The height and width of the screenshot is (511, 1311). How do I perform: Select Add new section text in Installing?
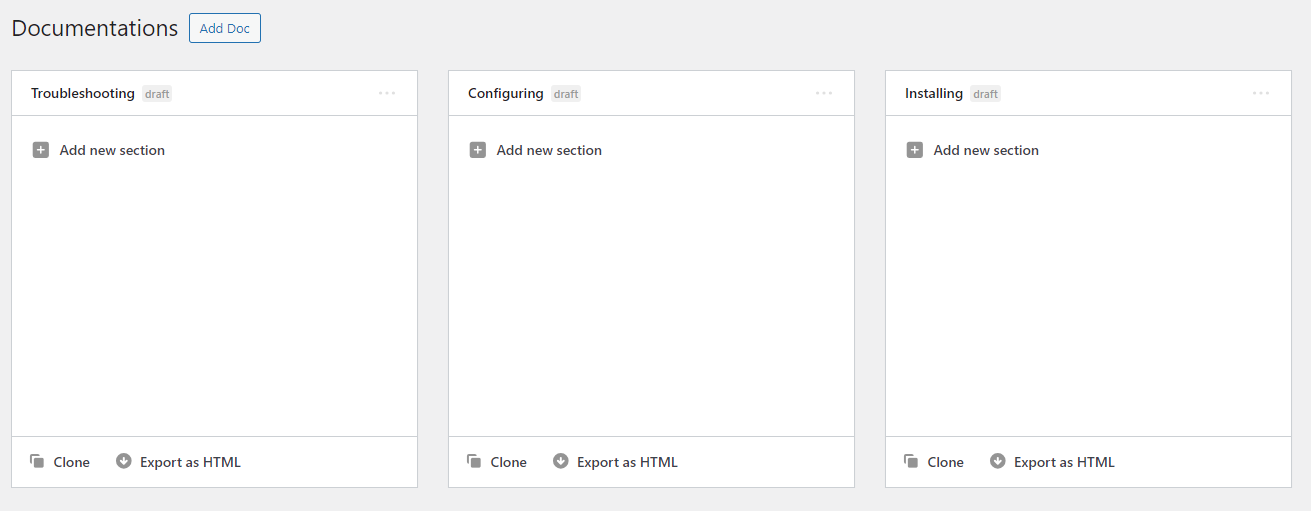tap(986, 150)
